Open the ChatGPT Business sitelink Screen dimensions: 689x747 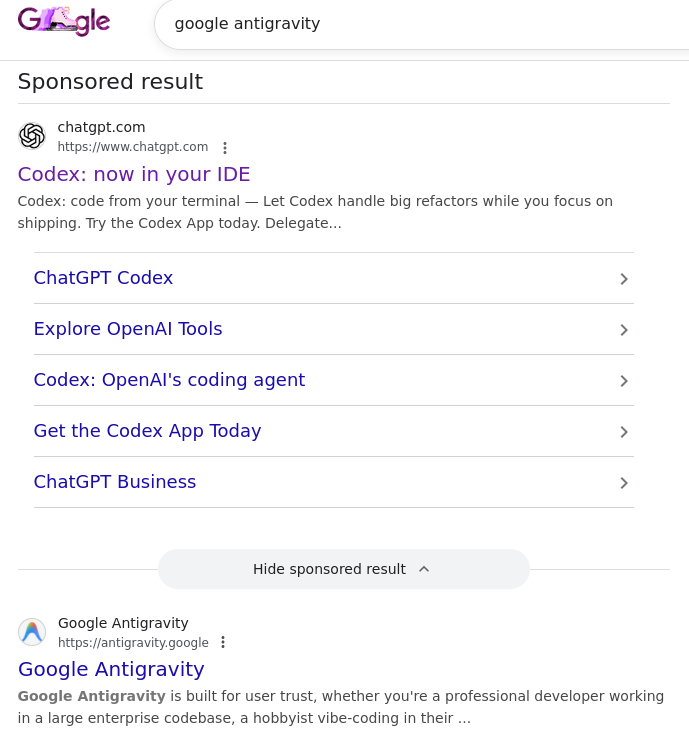[x=115, y=482]
